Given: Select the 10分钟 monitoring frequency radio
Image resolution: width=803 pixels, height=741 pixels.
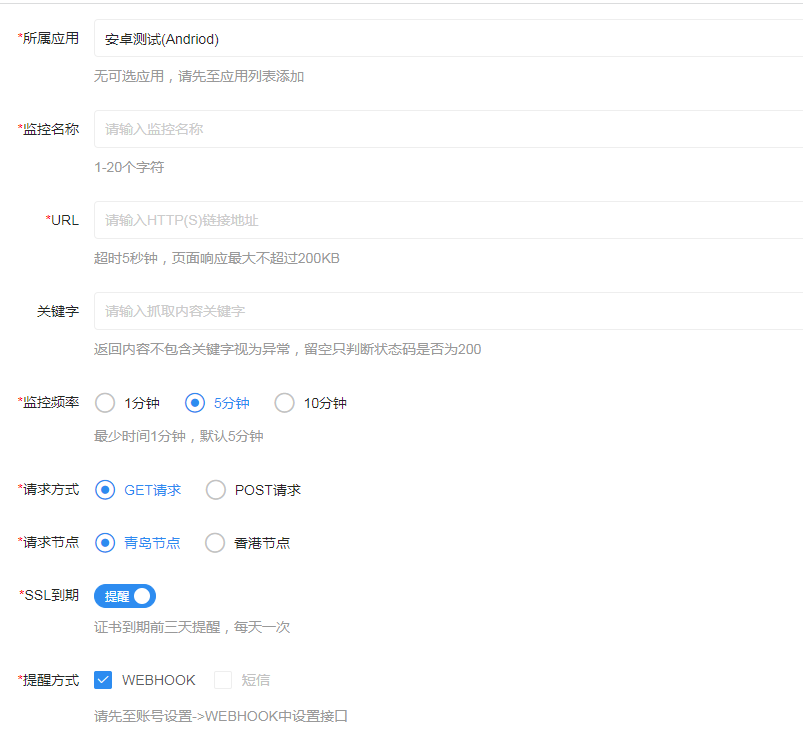Looking at the screenshot, I should coord(284,403).
